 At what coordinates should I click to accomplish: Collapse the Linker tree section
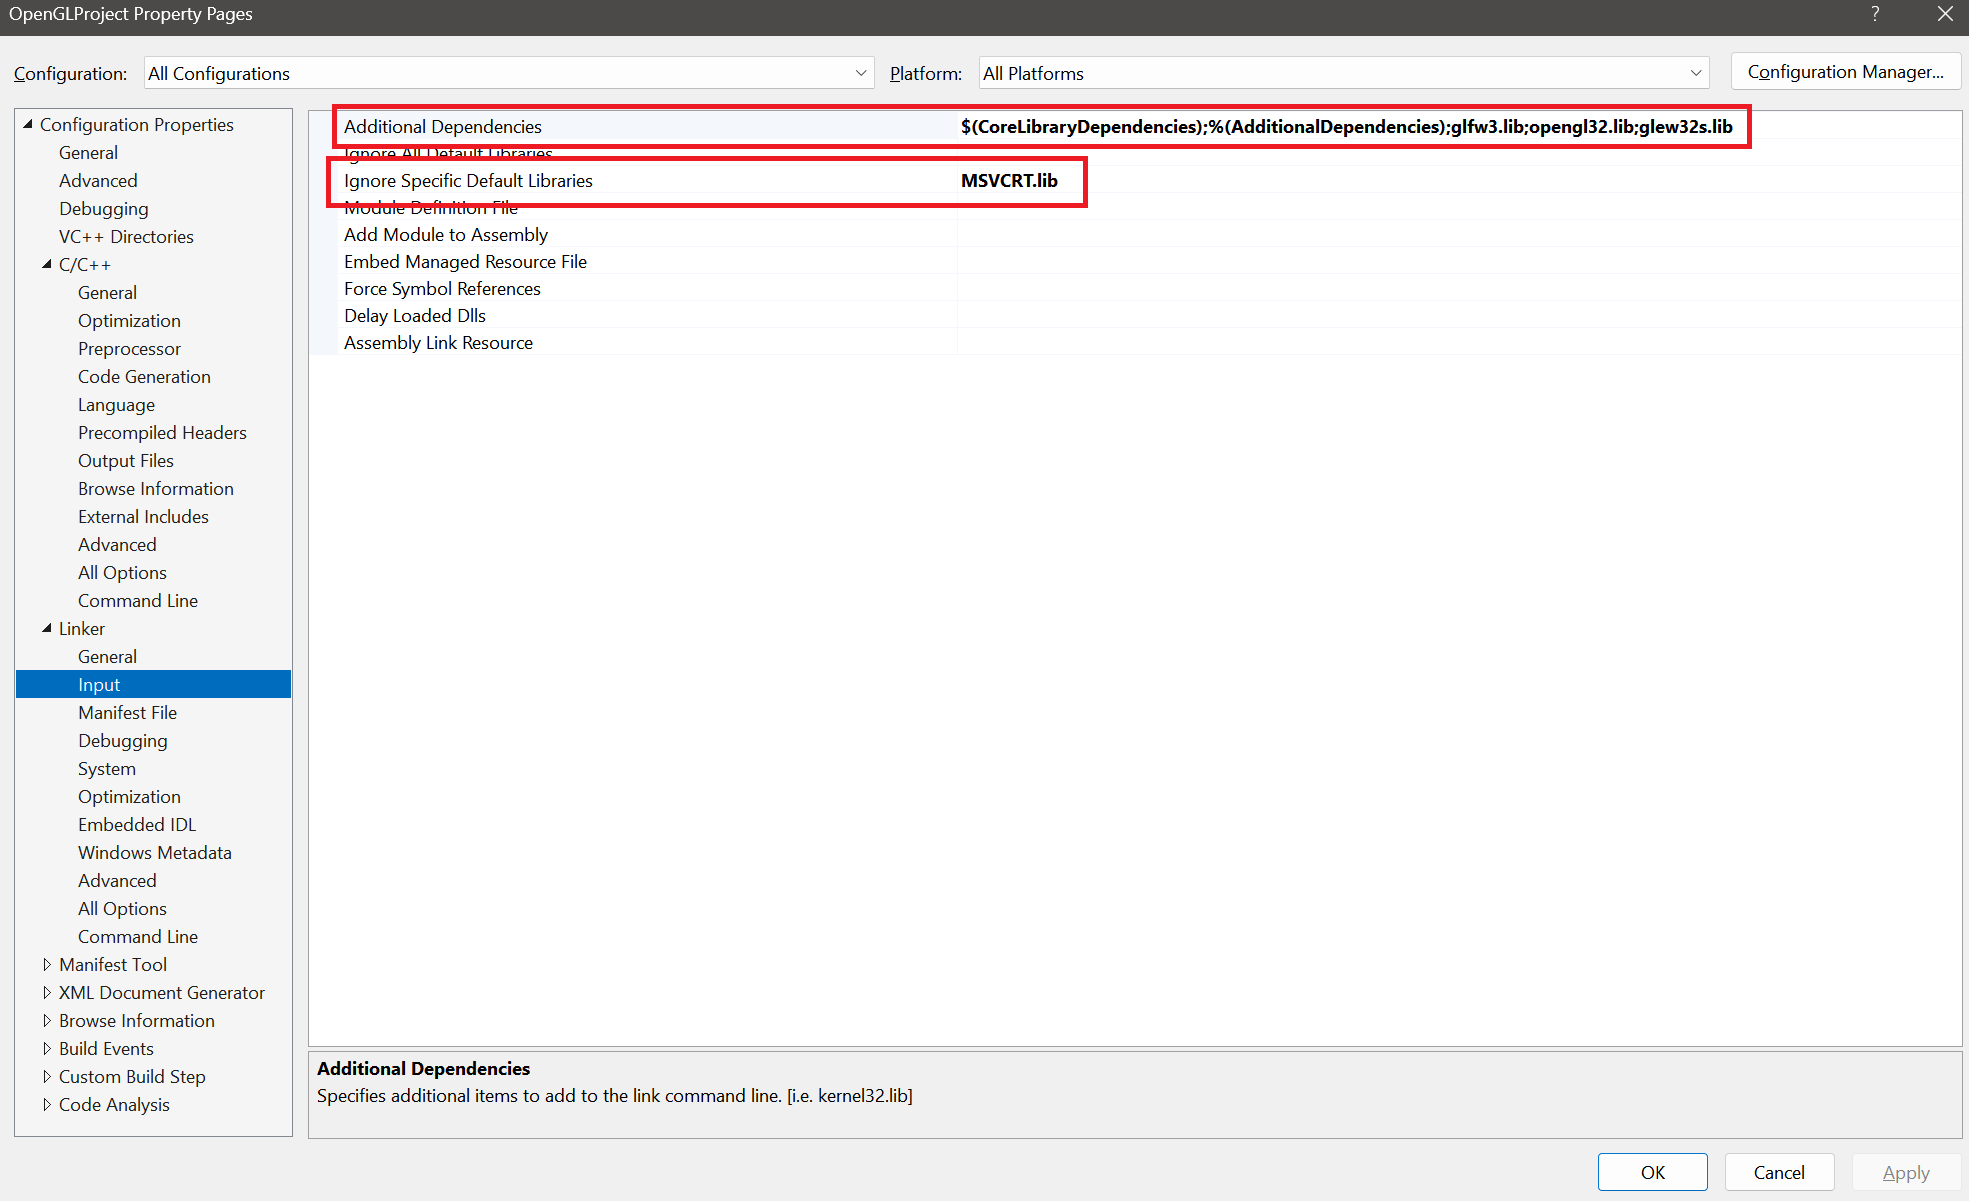pyautogui.click(x=47, y=628)
